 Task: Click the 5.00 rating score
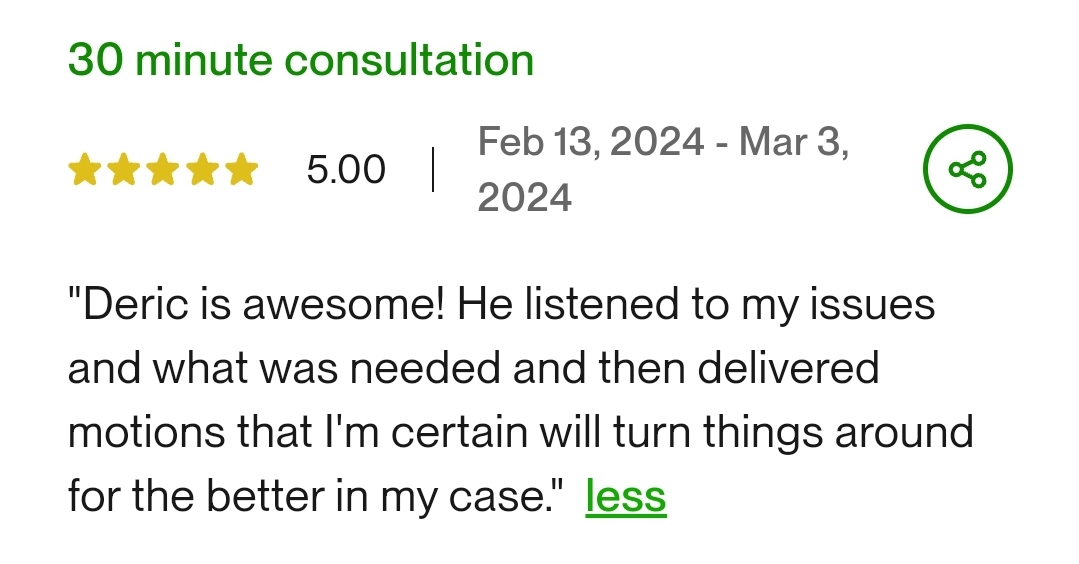click(345, 170)
